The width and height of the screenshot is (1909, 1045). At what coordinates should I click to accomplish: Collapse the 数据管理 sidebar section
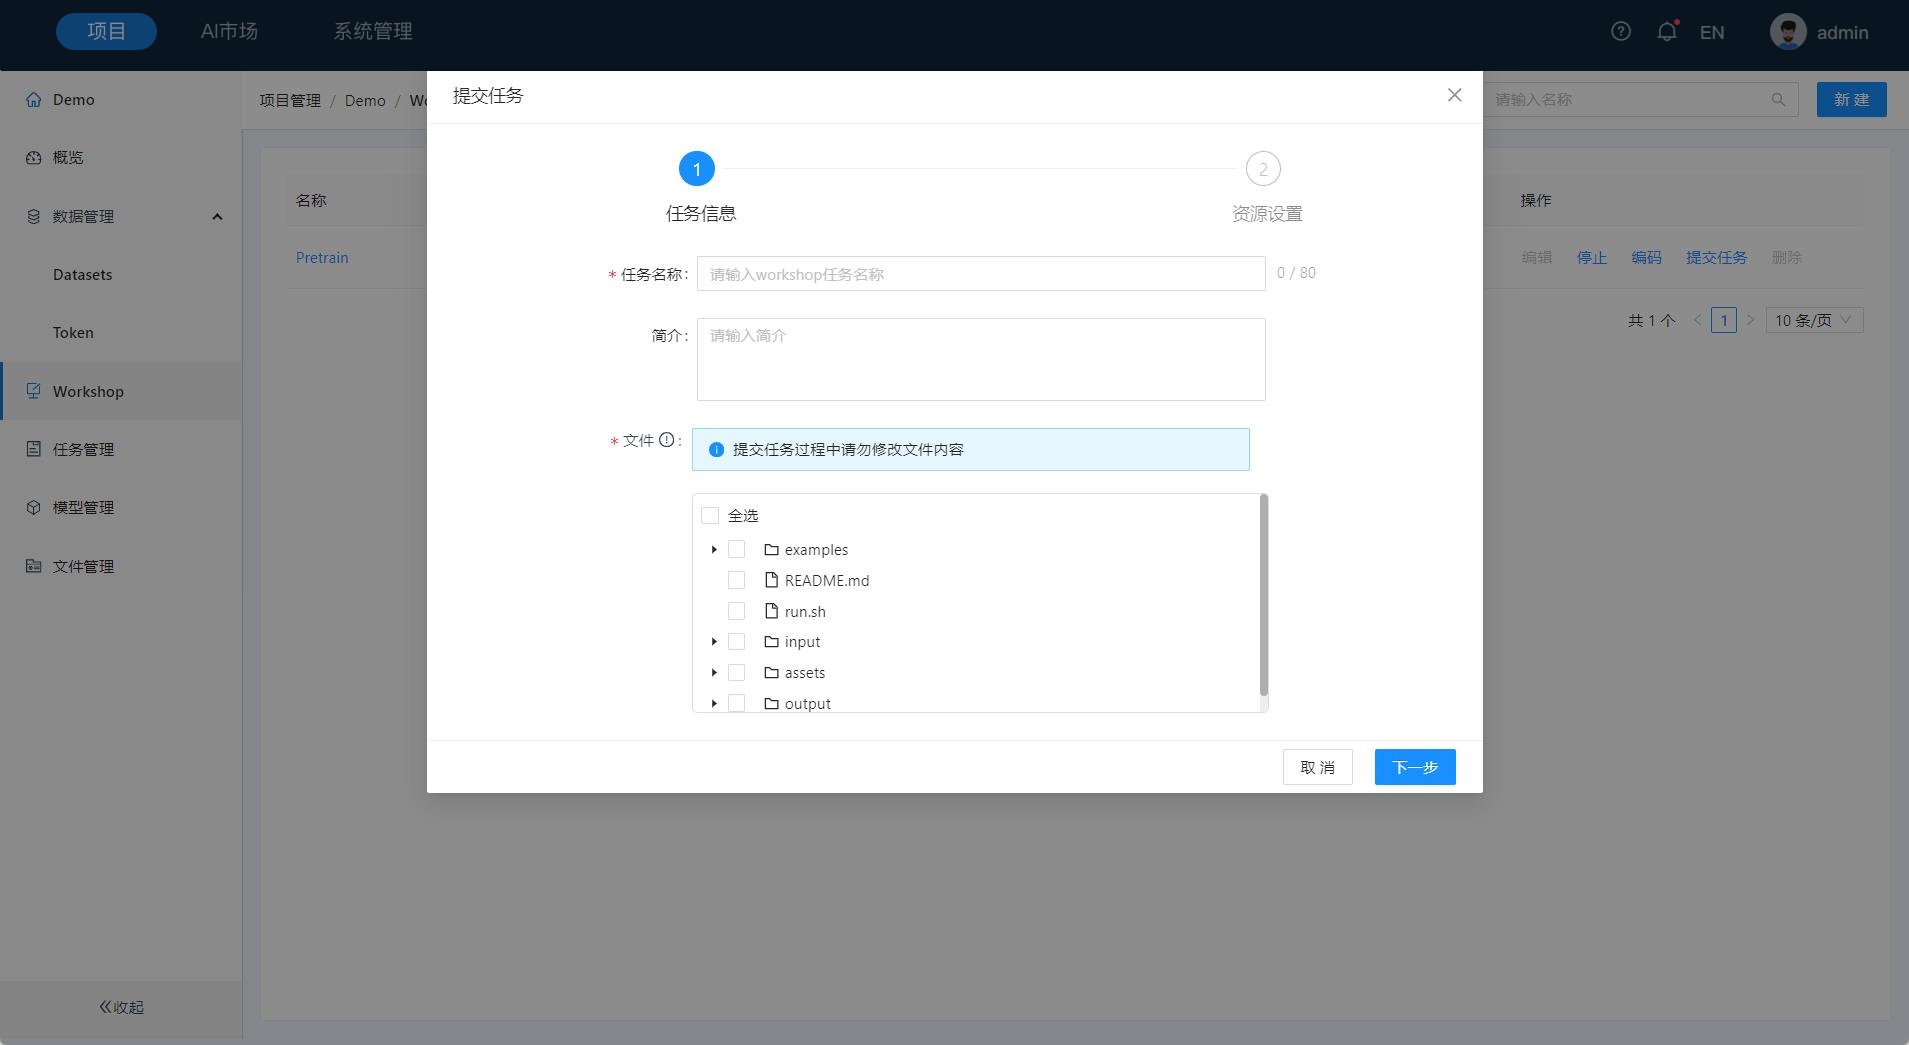click(x=217, y=217)
